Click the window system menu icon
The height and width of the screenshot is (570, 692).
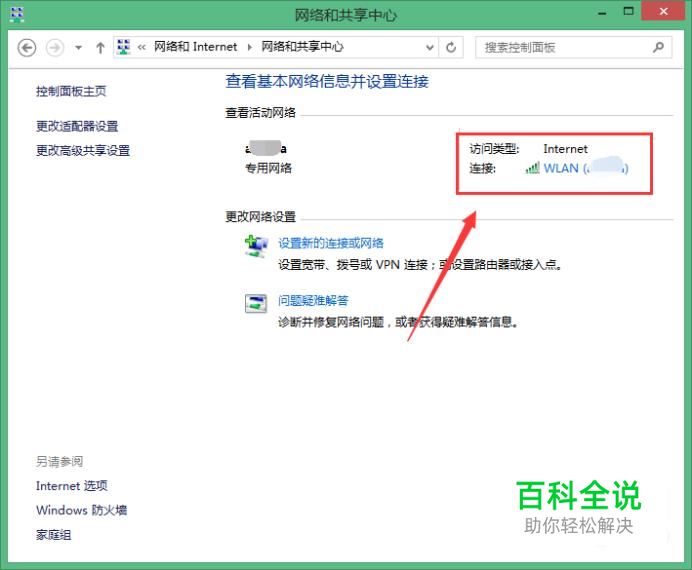(x=17, y=15)
